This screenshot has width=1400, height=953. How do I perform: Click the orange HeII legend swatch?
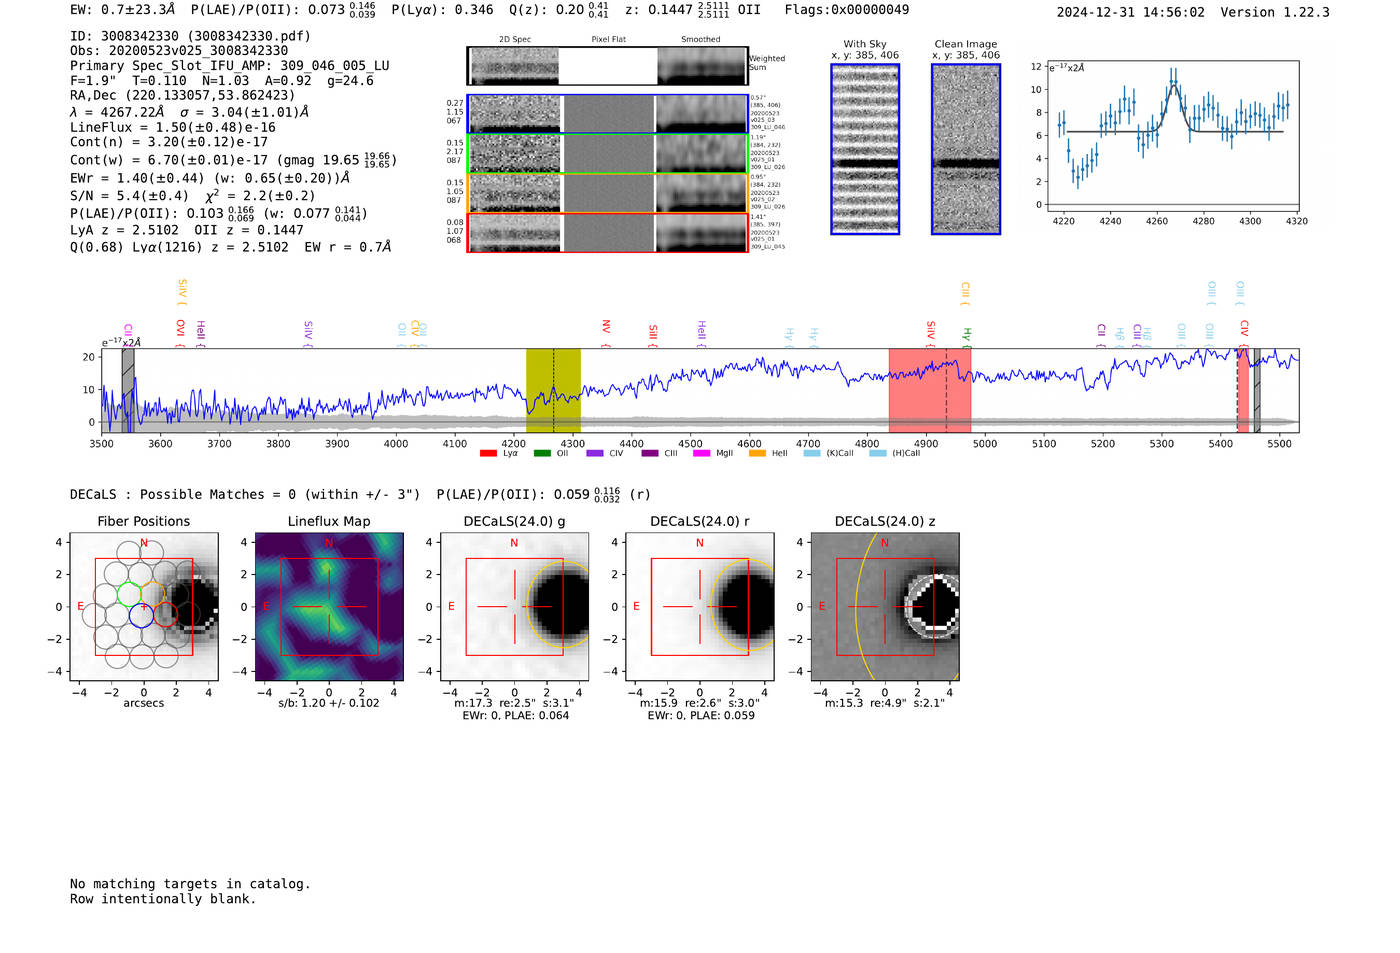757,454
